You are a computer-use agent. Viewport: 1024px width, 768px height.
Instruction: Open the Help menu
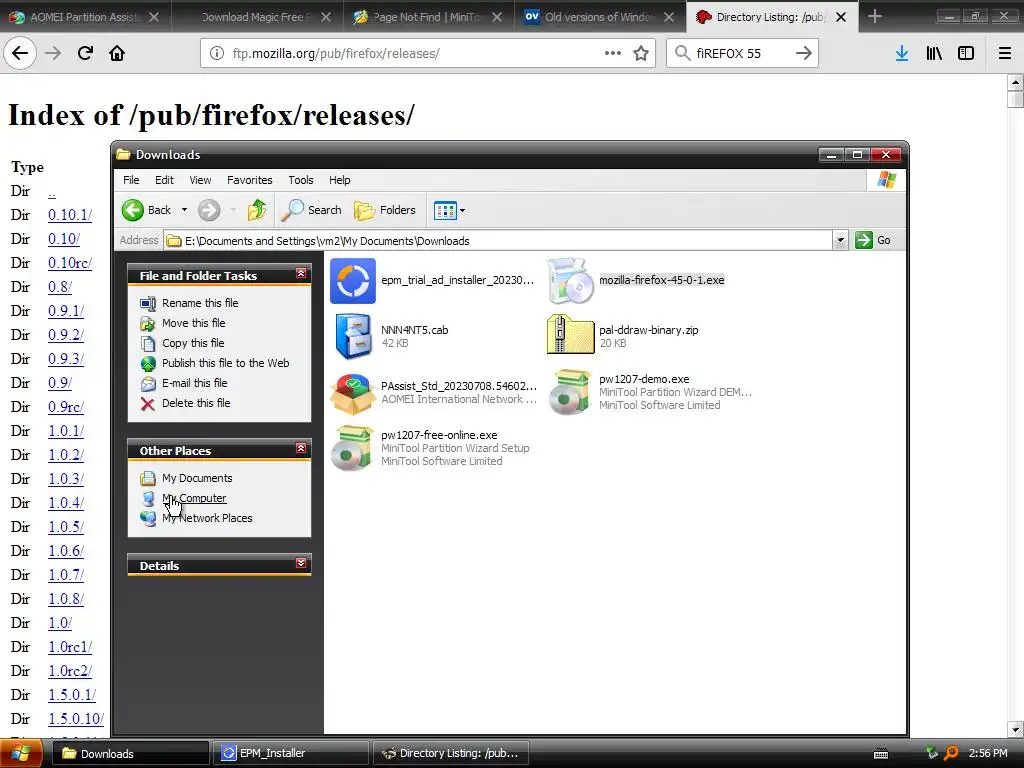(339, 180)
